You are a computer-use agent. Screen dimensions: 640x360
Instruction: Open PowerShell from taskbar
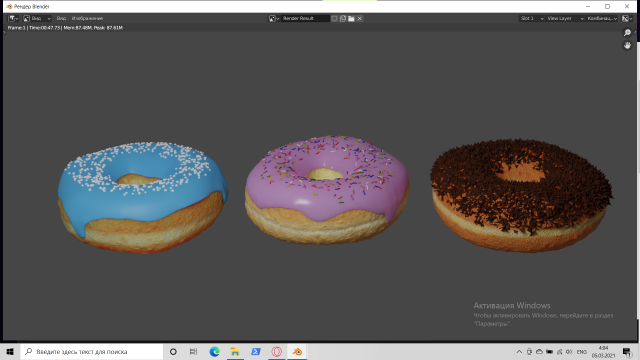pyautogui.click(x=256, y=351)
